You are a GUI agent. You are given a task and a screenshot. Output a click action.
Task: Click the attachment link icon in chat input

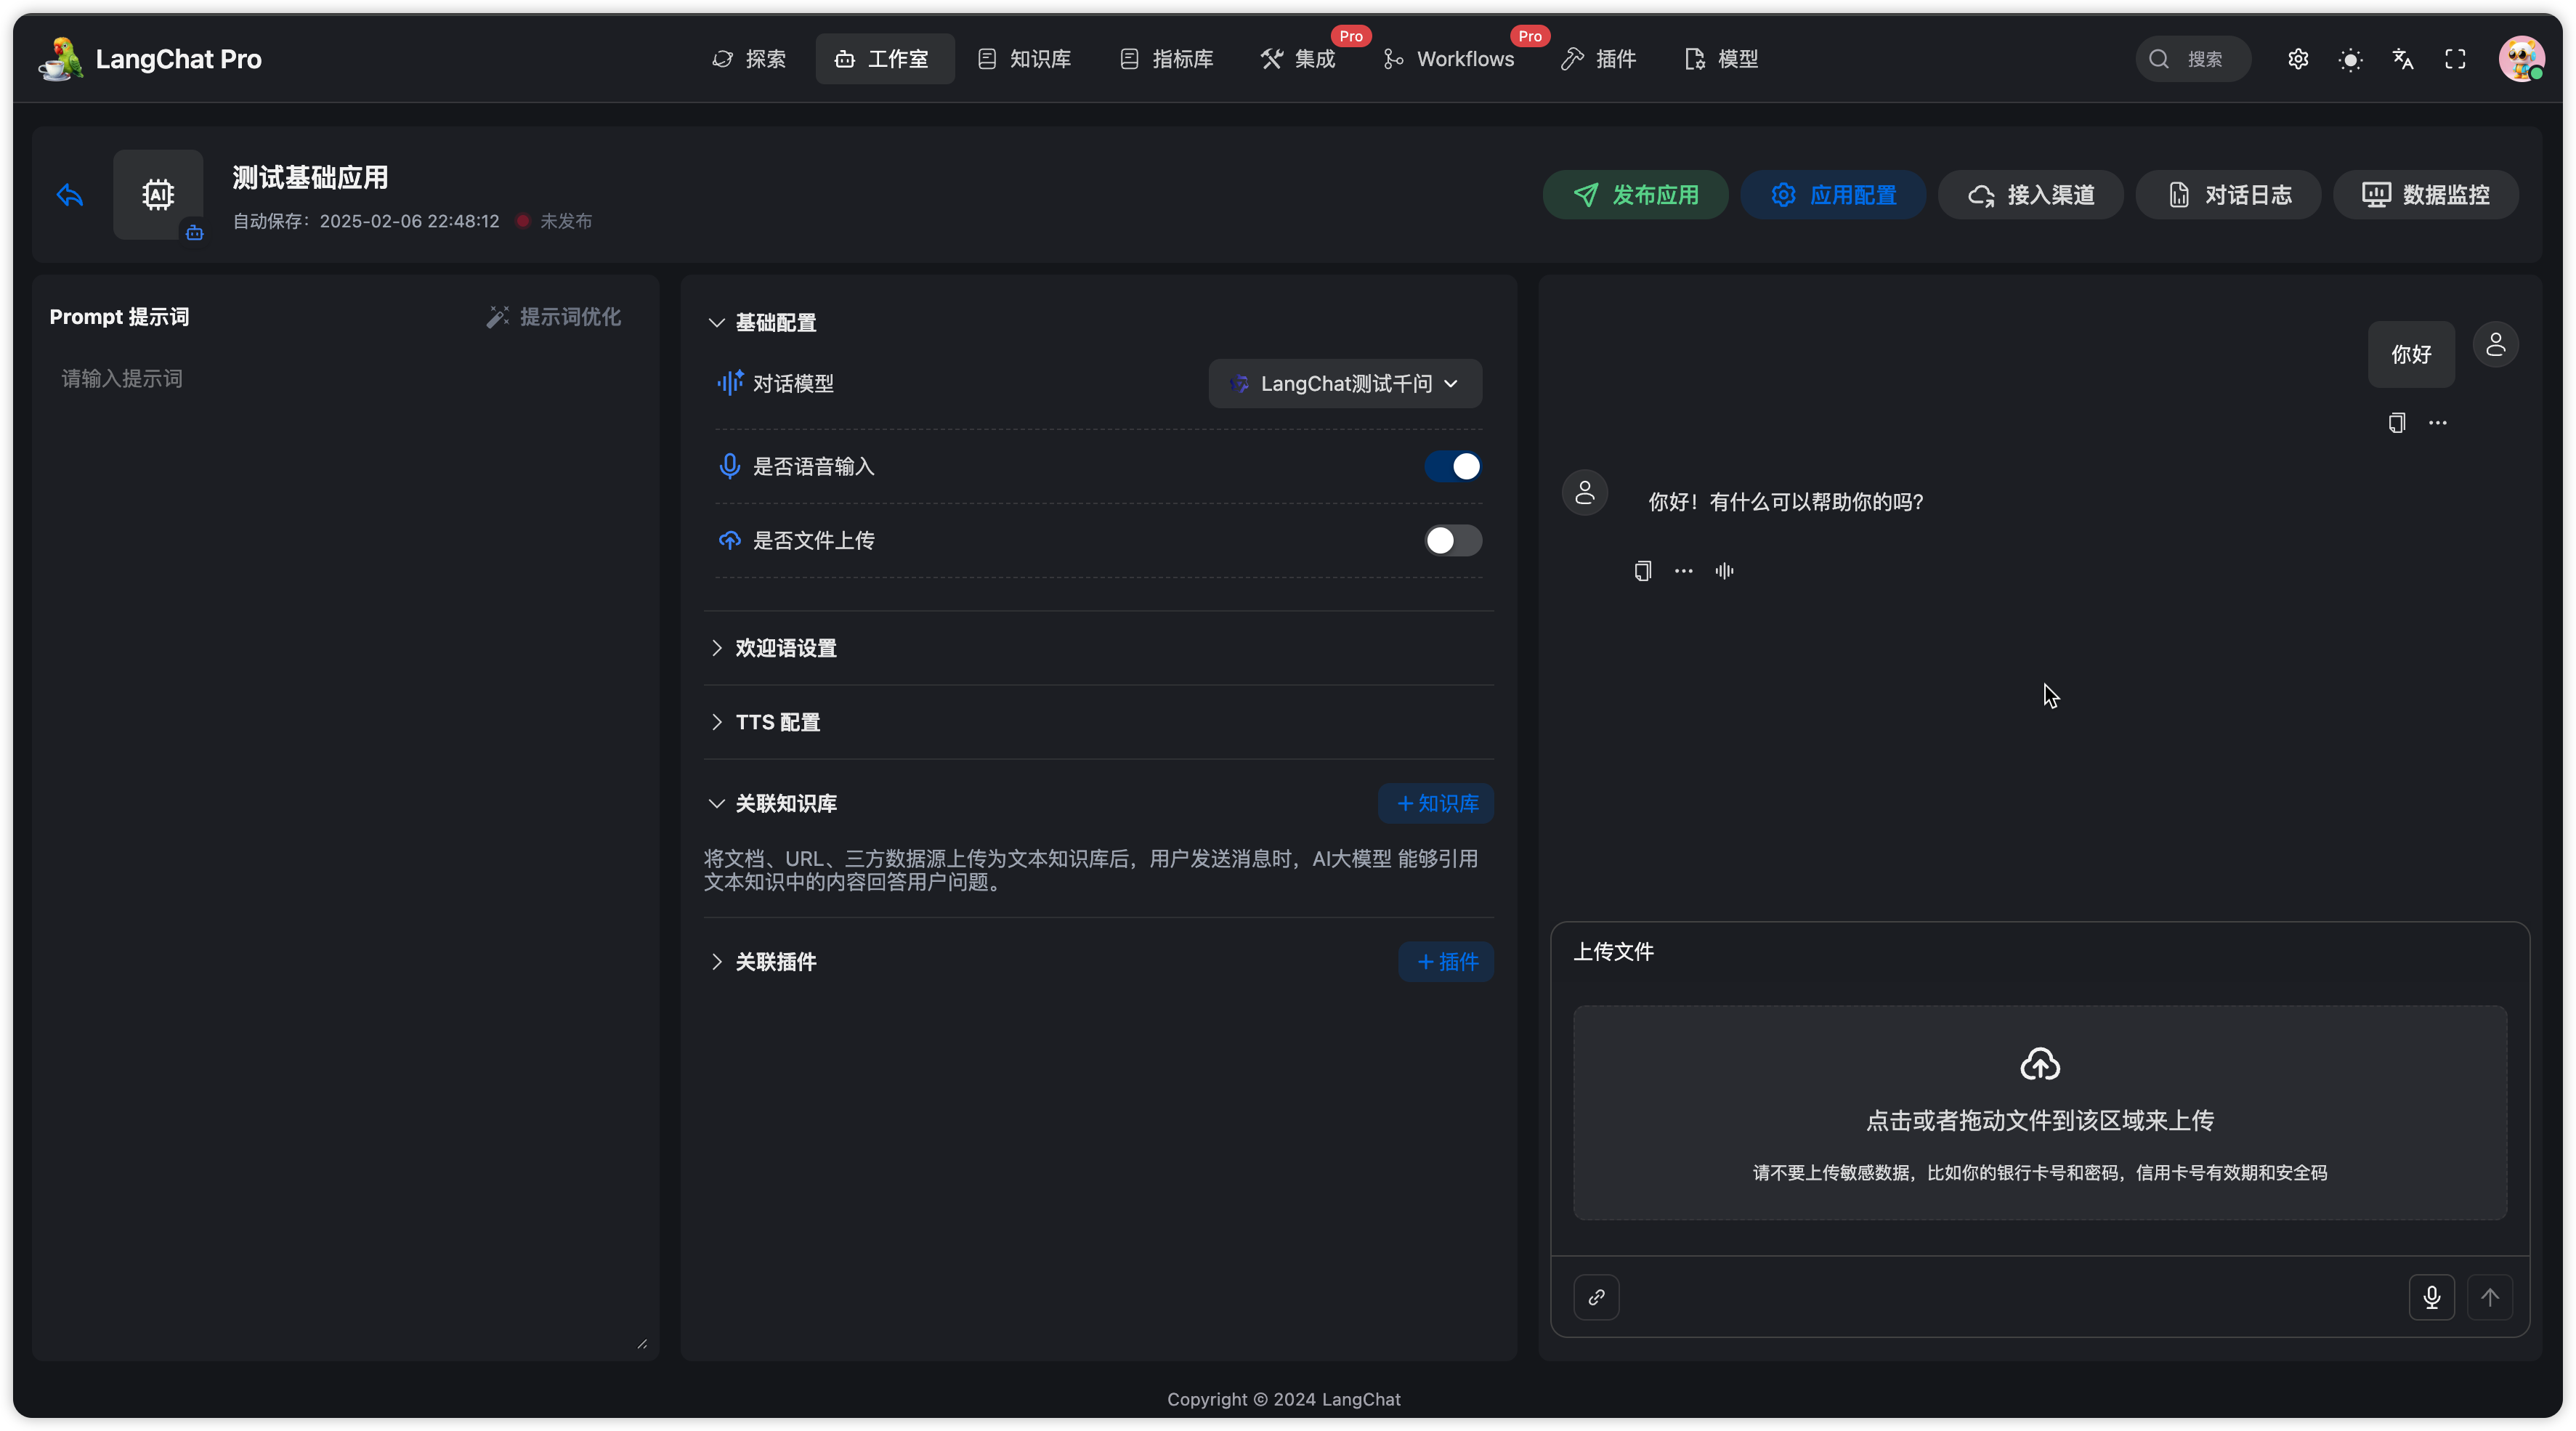(1596, 1297)
